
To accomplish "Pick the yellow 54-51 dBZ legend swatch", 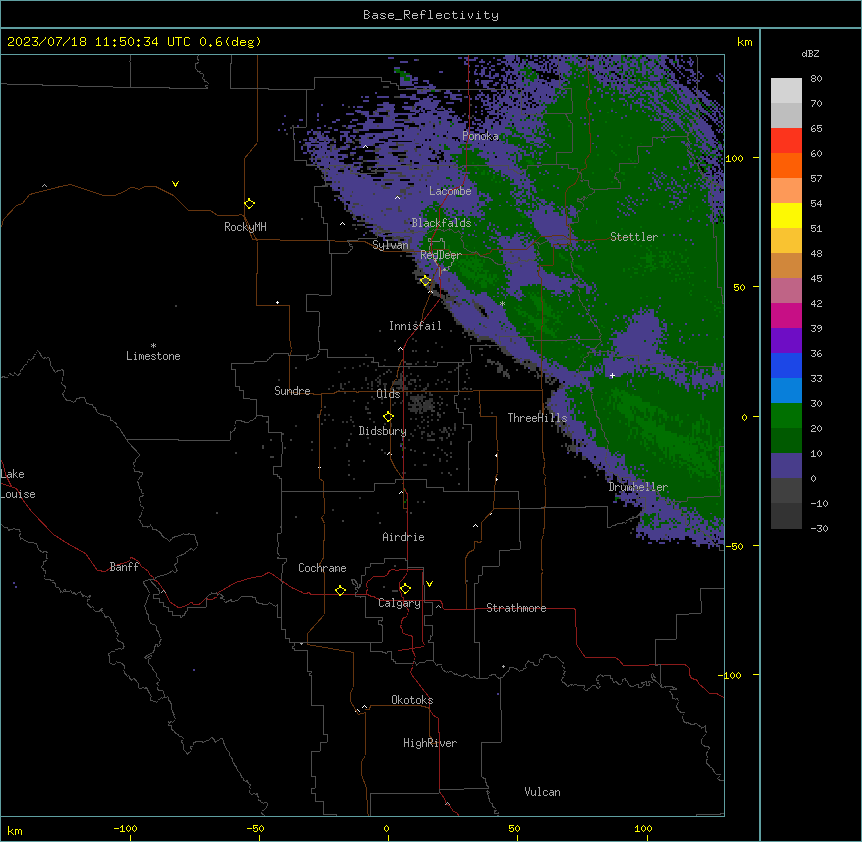I will click(x=786, y=215).
